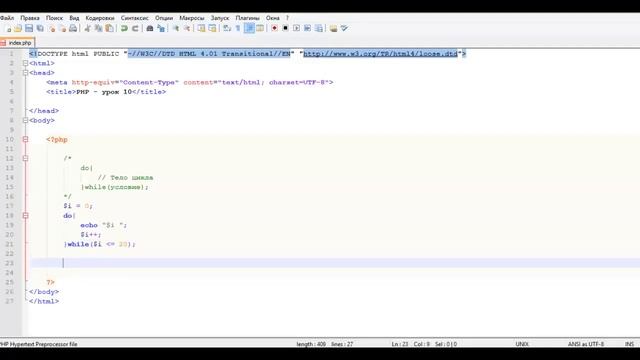The image size is (640, 360).
Task: Copy the selection with the Copy icon
Action: click(98, 29)
